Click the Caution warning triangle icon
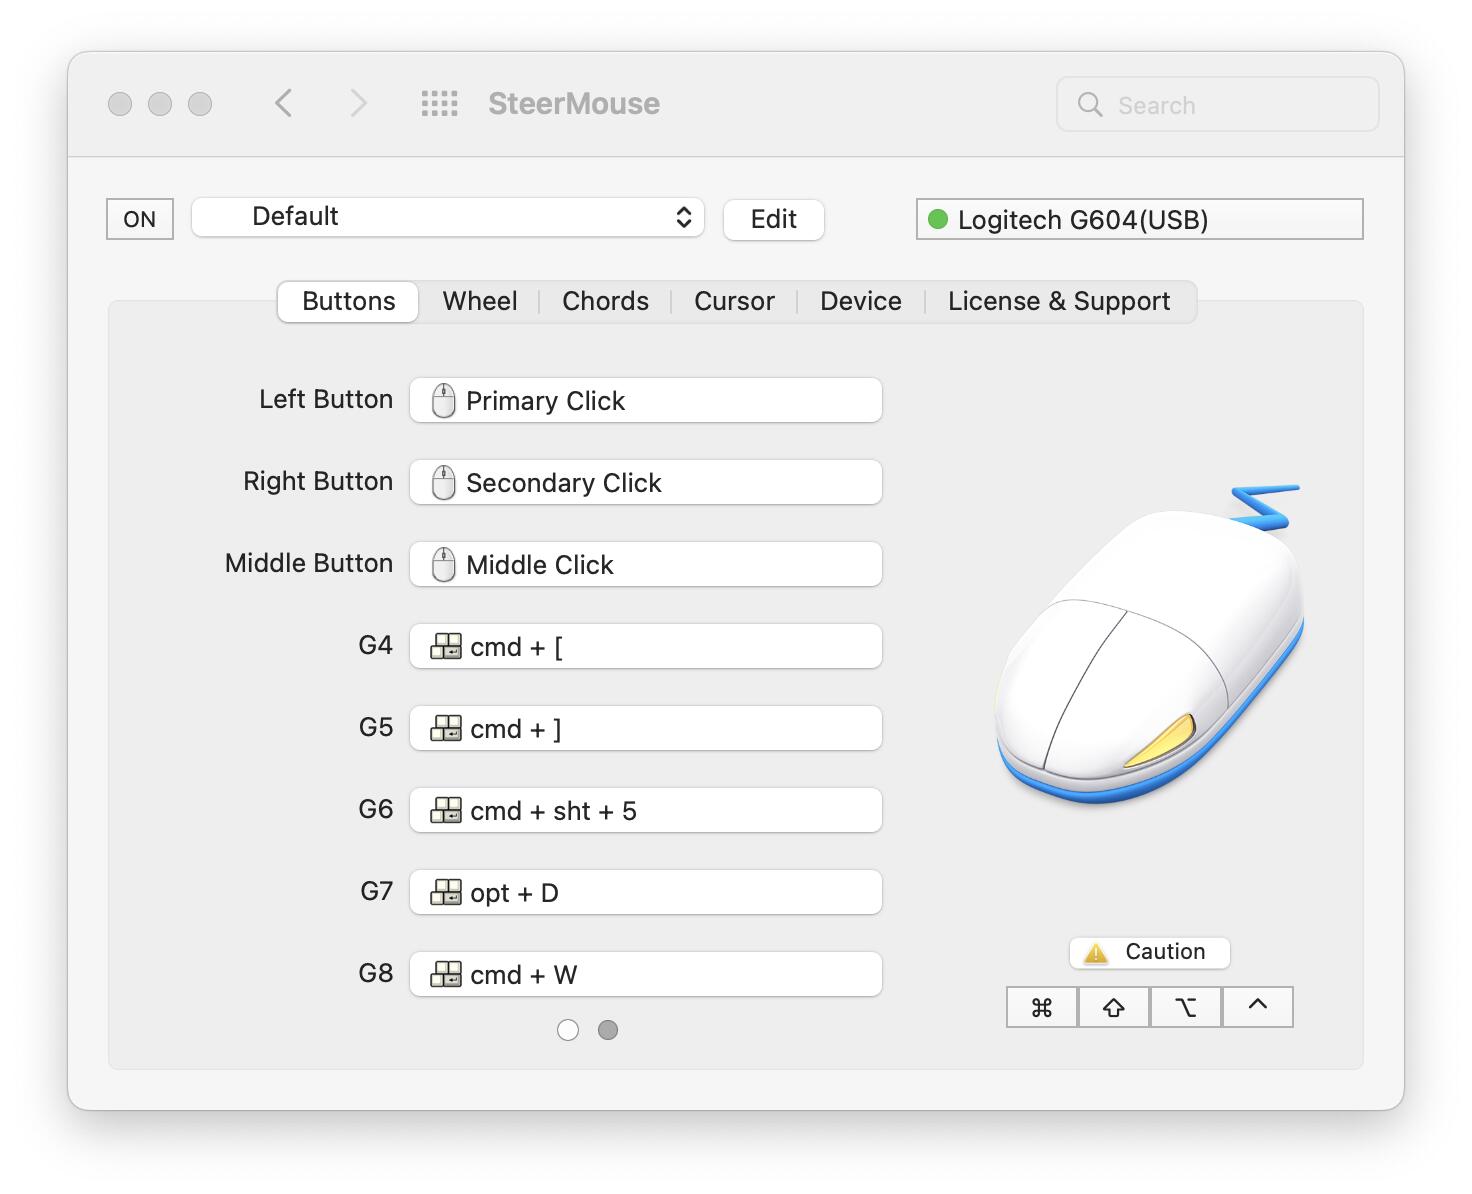The width and height of the screenshot is (1472, 1194). [x=1096, y=953]
